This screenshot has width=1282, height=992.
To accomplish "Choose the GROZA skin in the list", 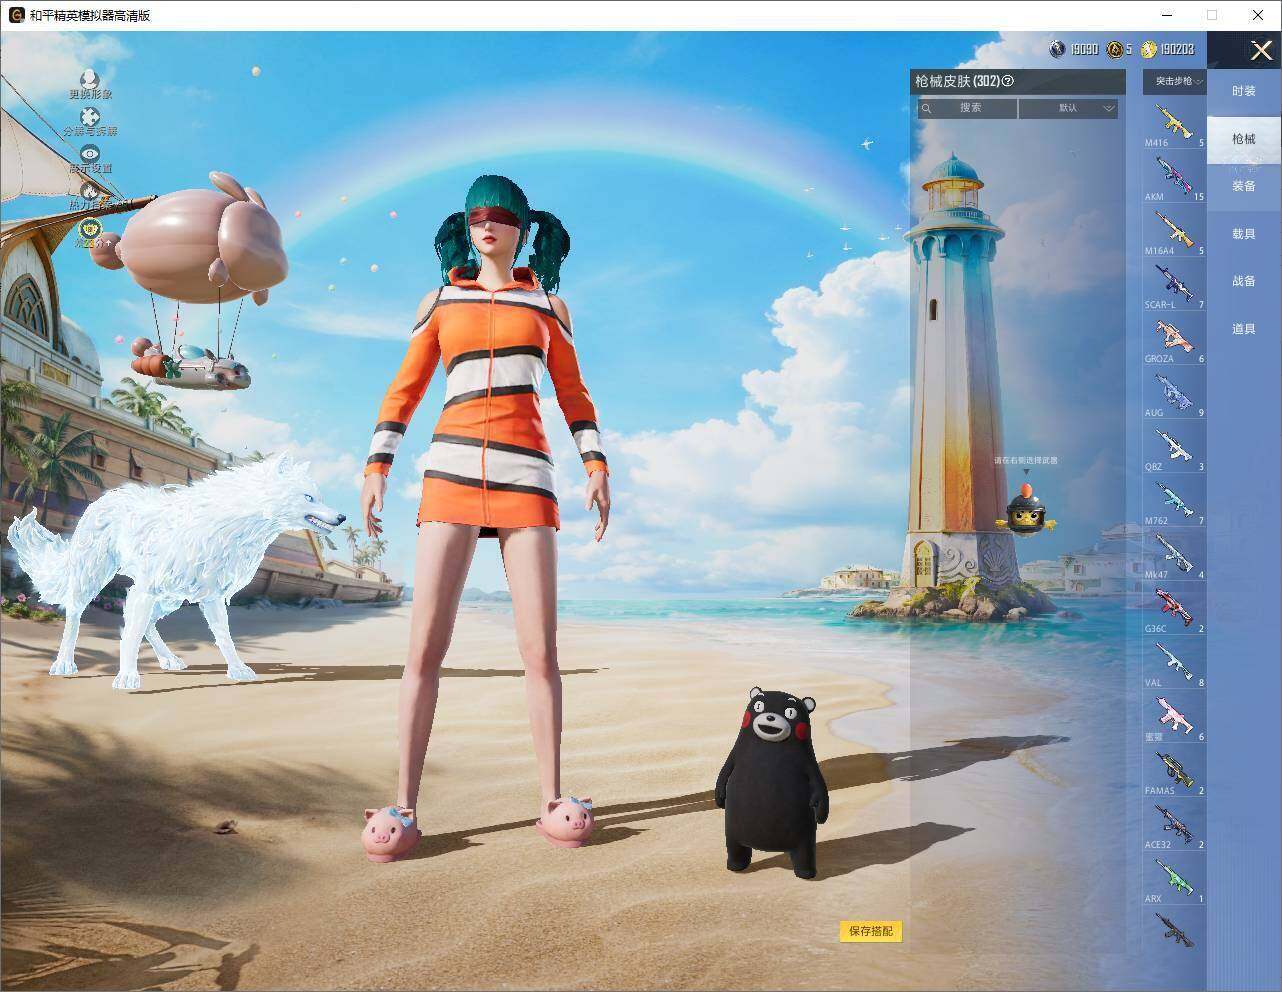I will coord(1175,339).
